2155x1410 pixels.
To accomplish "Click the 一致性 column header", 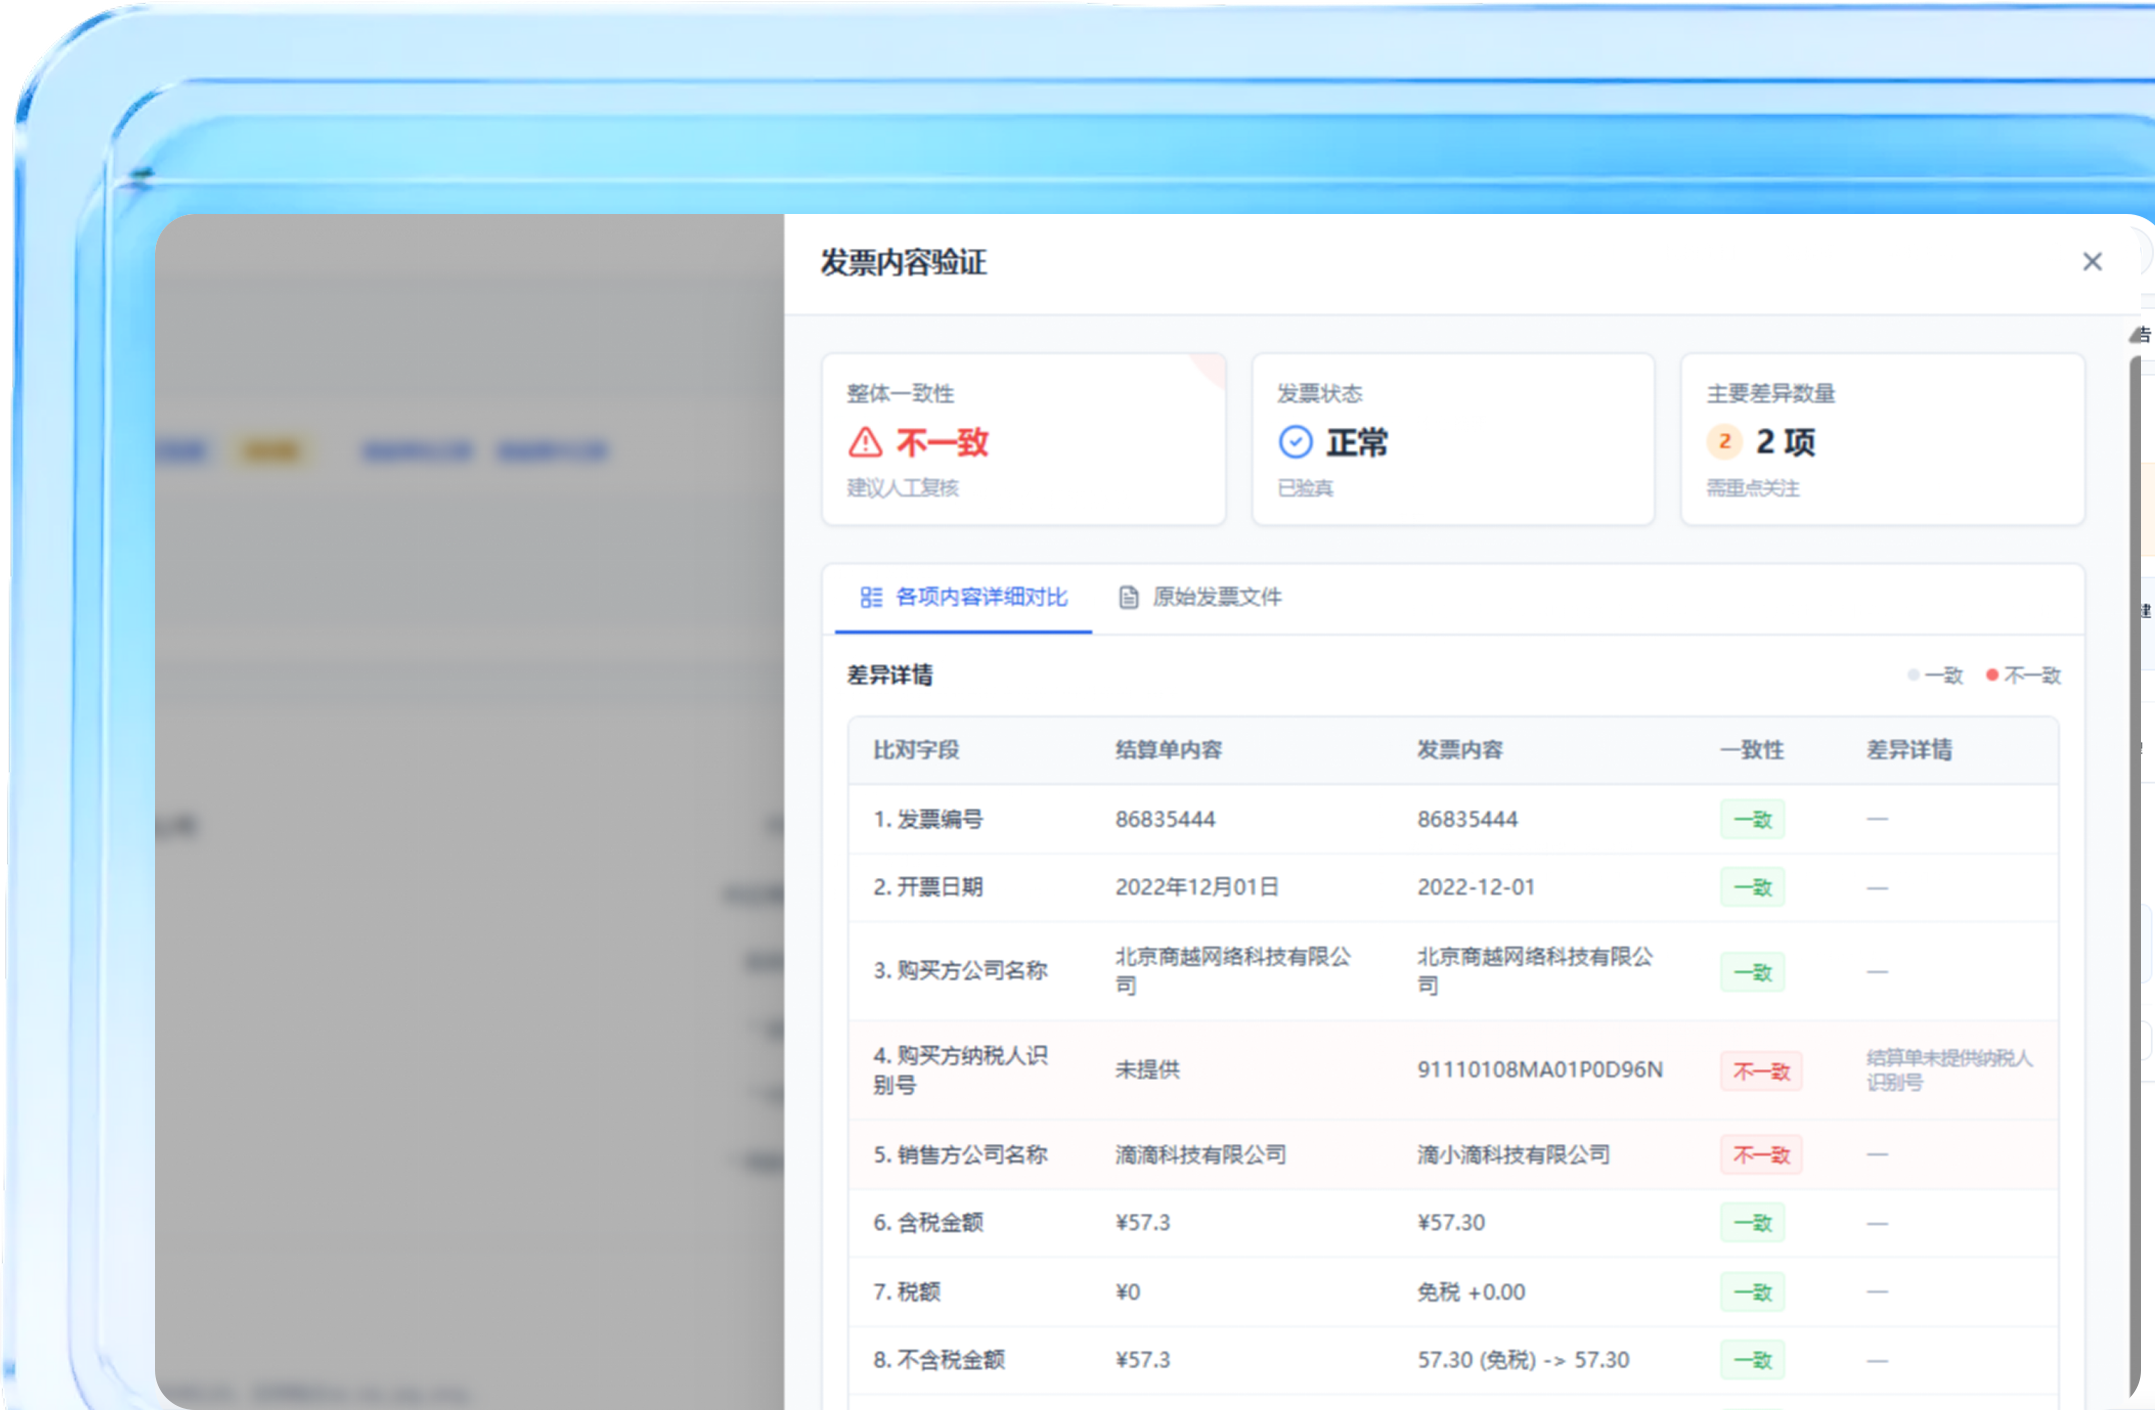I will (x=1752, y=750).
